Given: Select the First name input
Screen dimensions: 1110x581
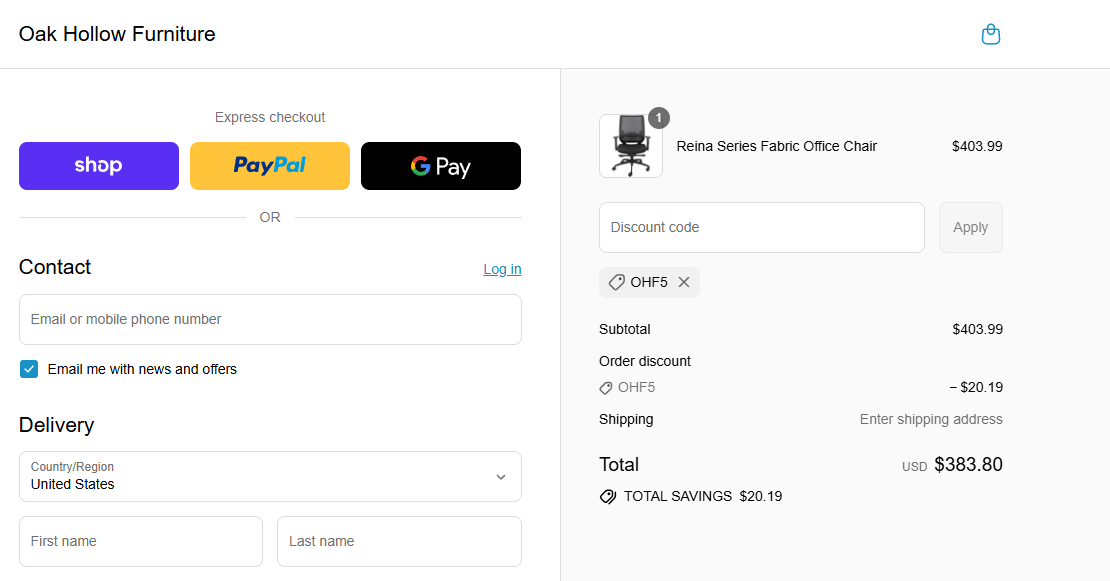Looking at the screenshot, I should (x=141, y=541).
